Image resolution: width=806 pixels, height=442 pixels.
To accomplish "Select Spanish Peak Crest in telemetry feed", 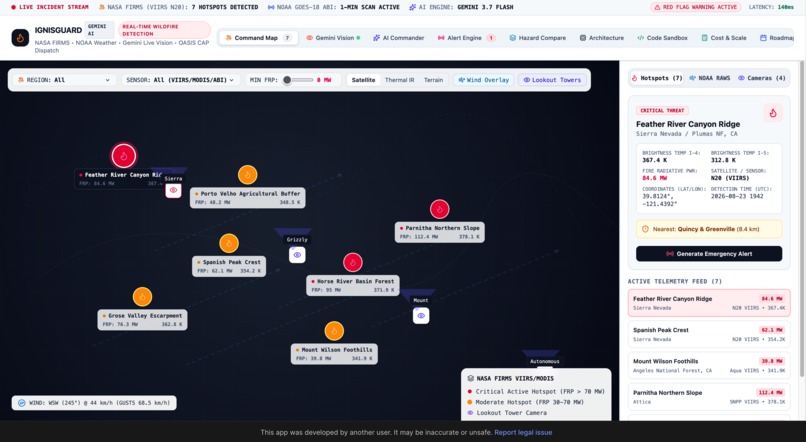I will pyautogui.click(x=709, y=334).
